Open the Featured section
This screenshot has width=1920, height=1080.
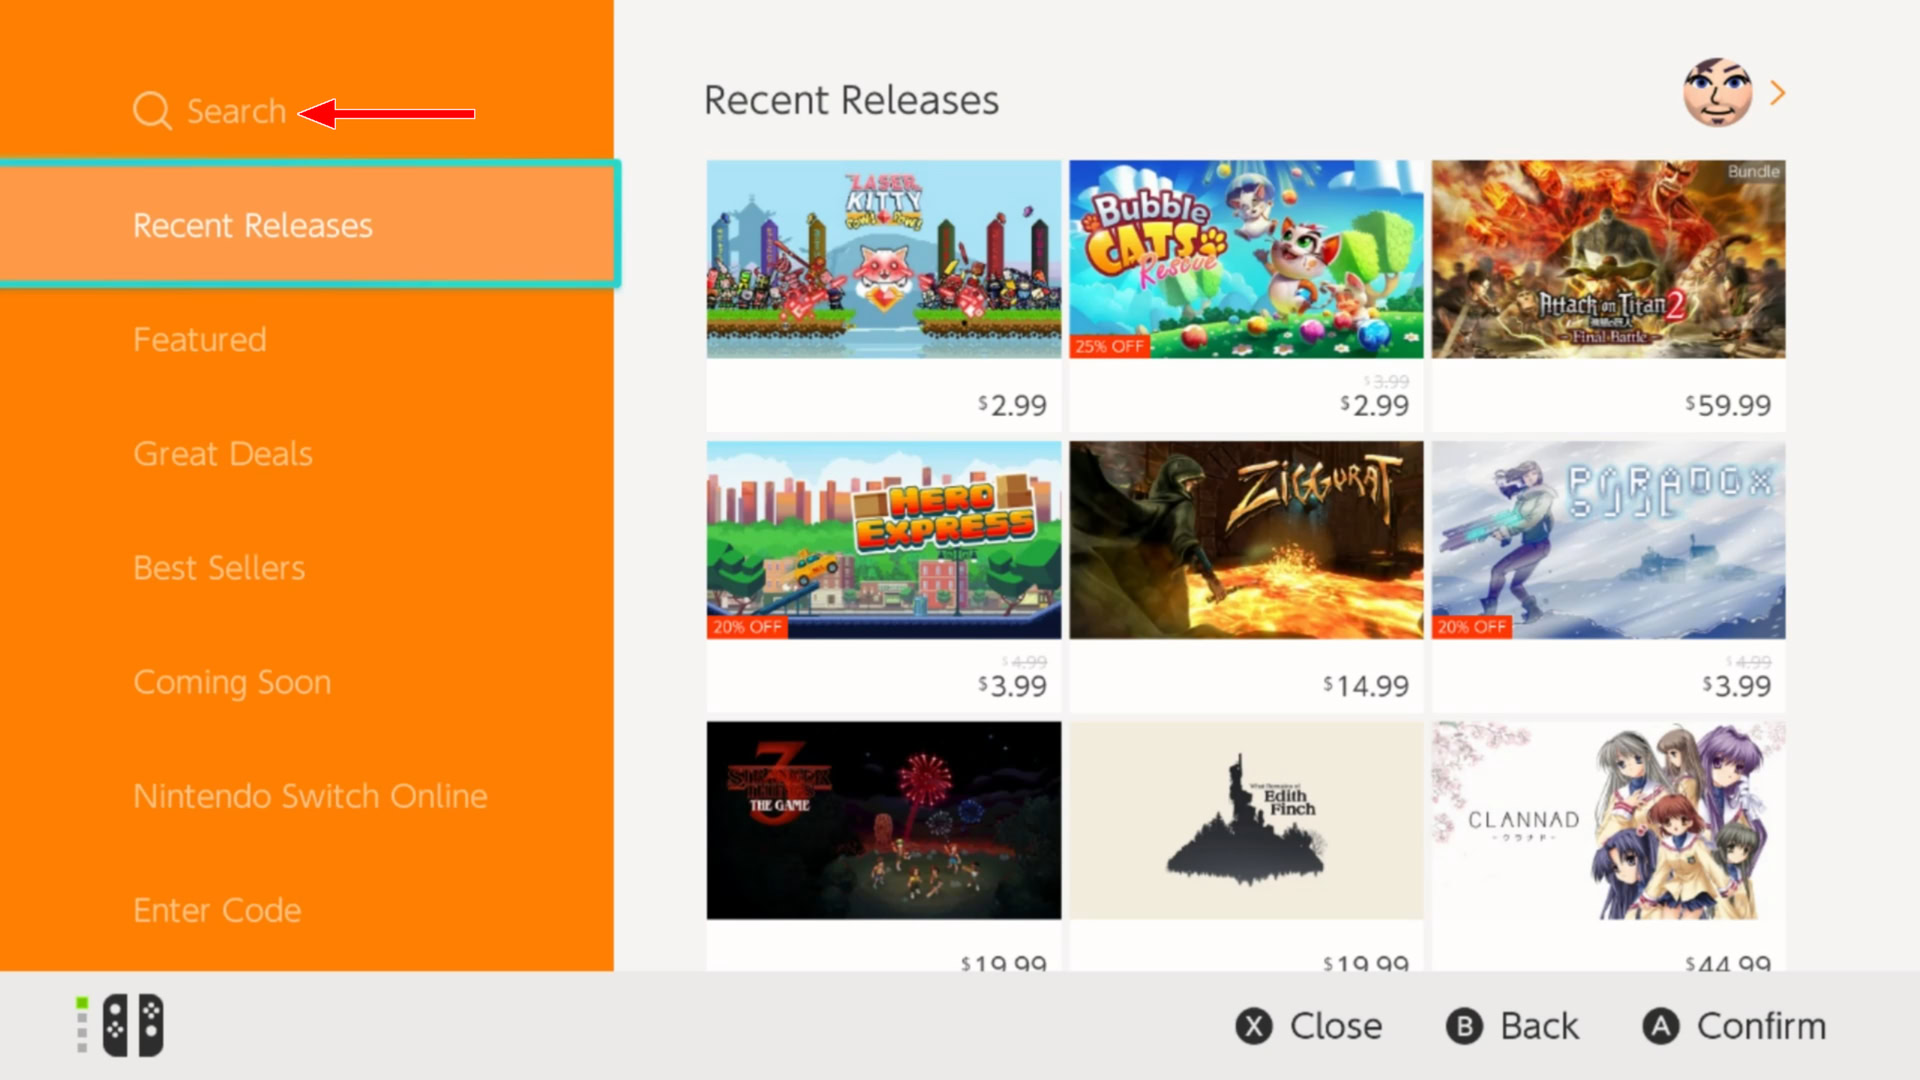(x=199, y=339)
